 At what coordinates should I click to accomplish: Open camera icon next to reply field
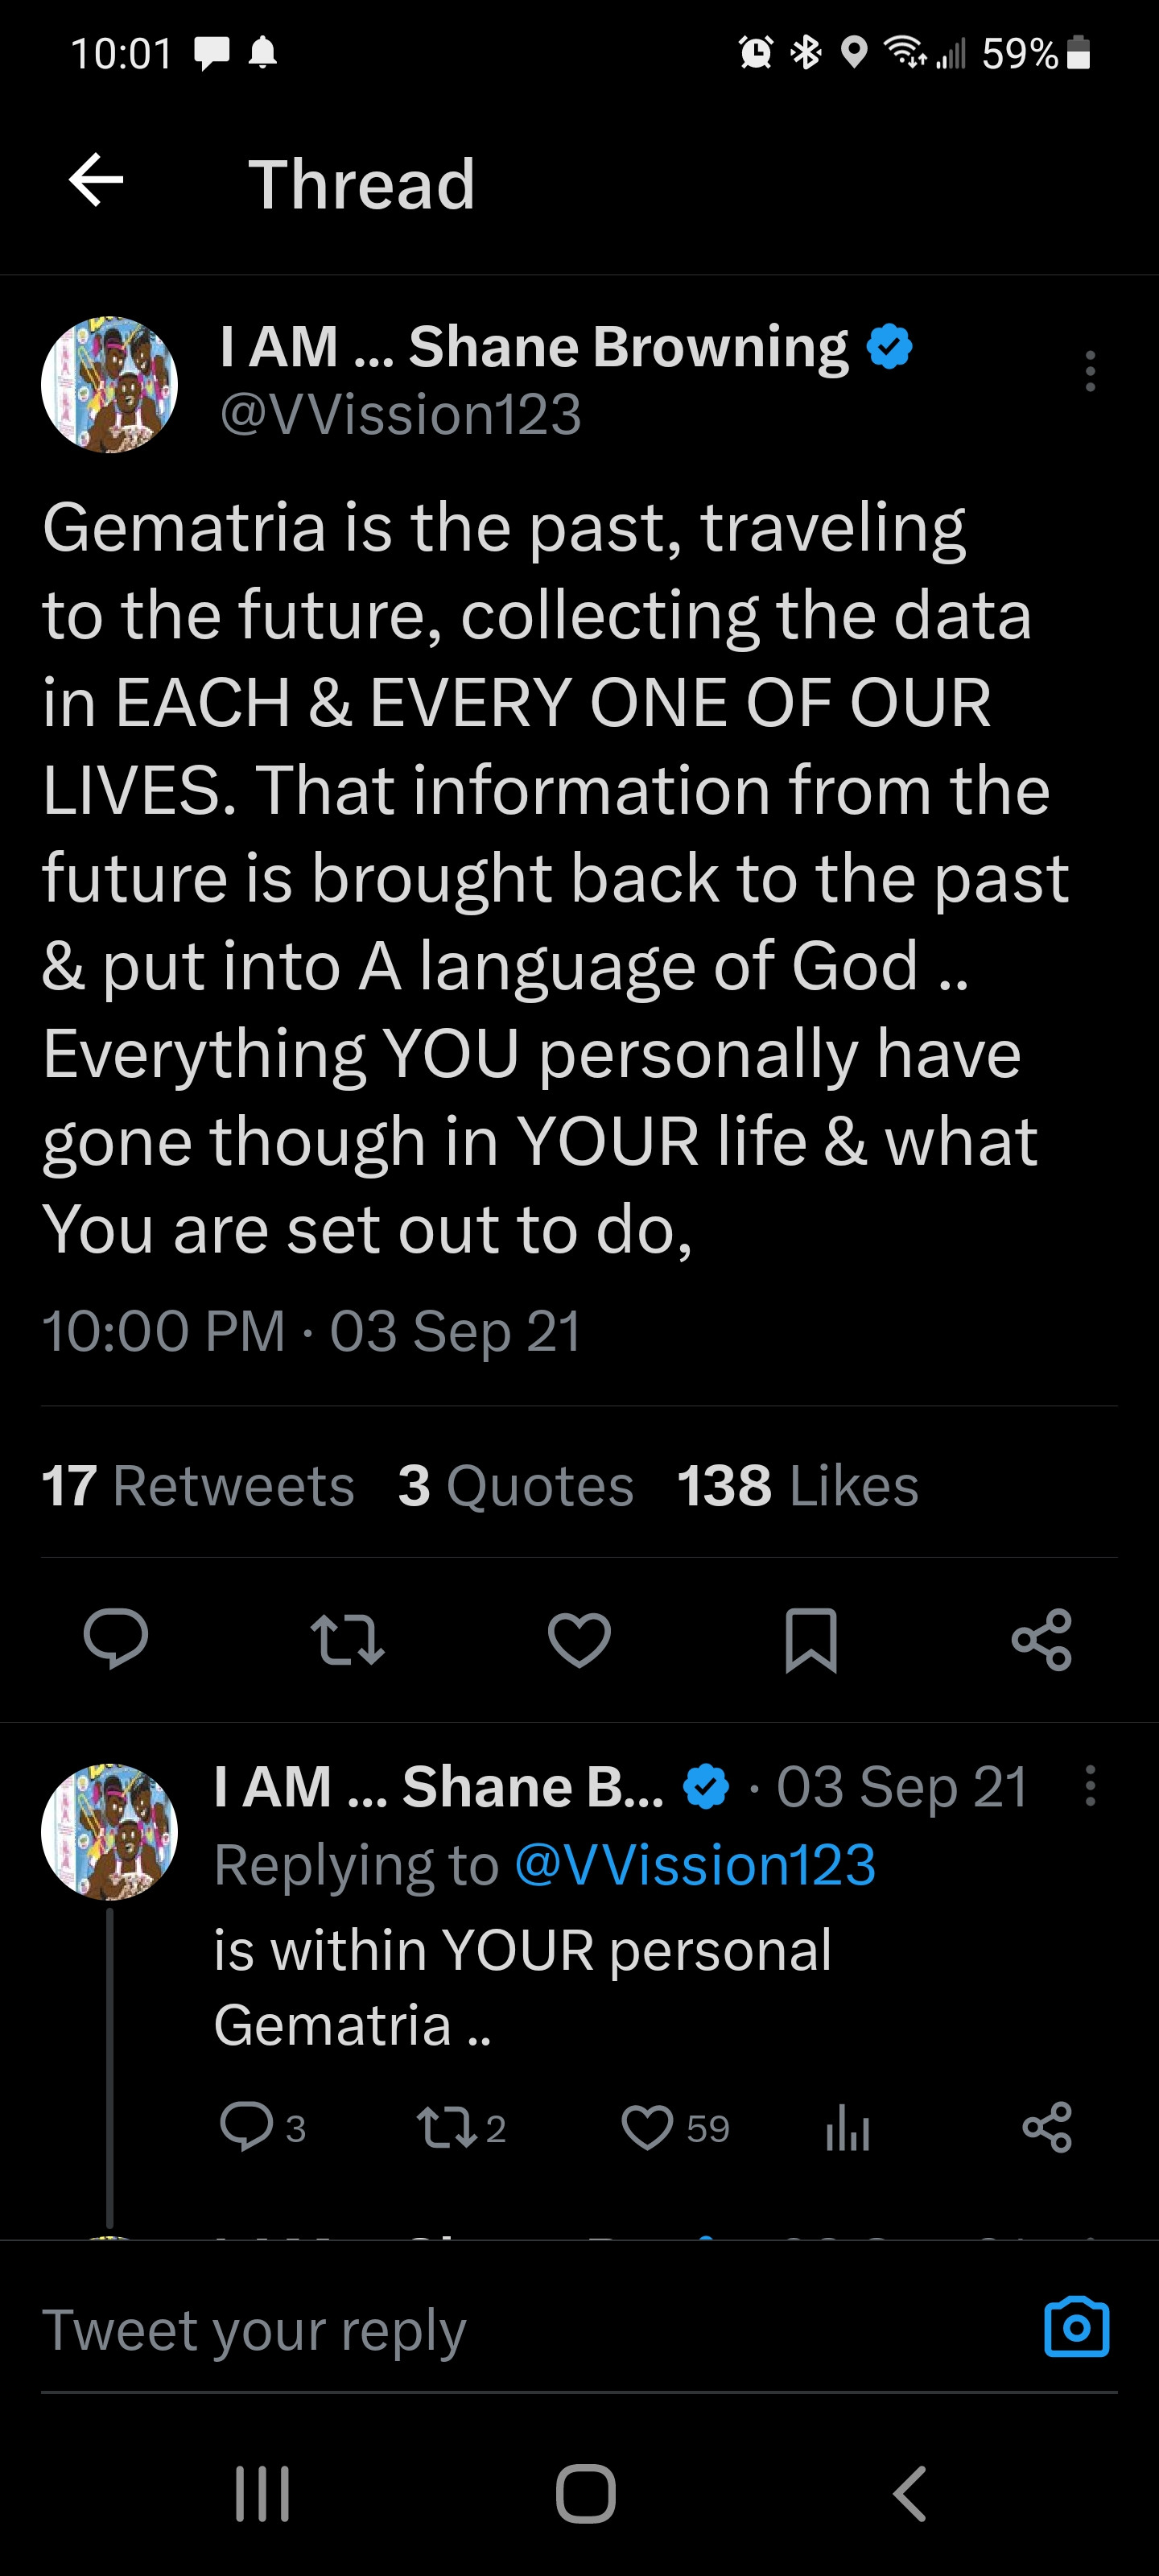[1076, 2328]
